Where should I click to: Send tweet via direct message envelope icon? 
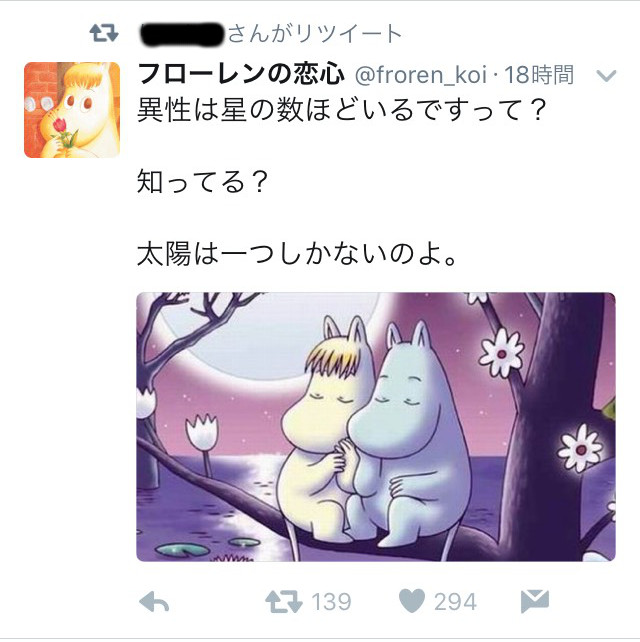click(534, 601)
